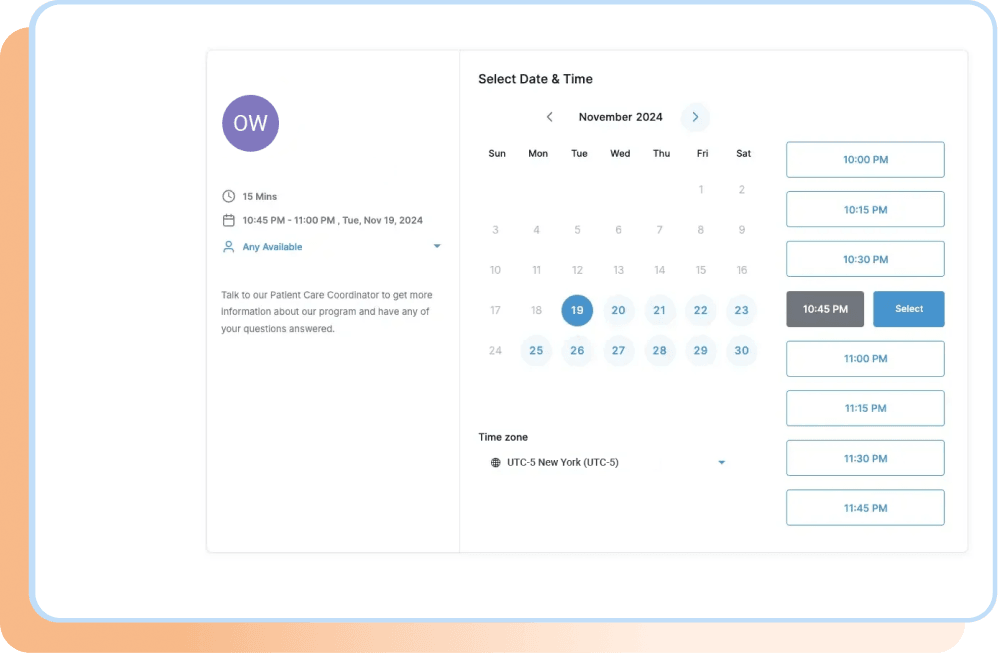Click the person icon beside Any Available

click(227, 246)
